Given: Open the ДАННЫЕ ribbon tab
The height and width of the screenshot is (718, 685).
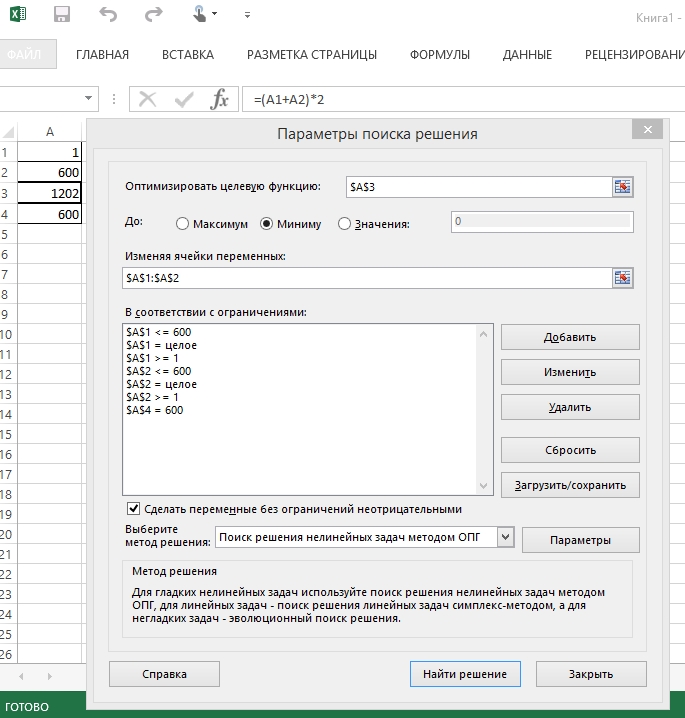Looking at the screenshot, I should click(x=527, y=54).
